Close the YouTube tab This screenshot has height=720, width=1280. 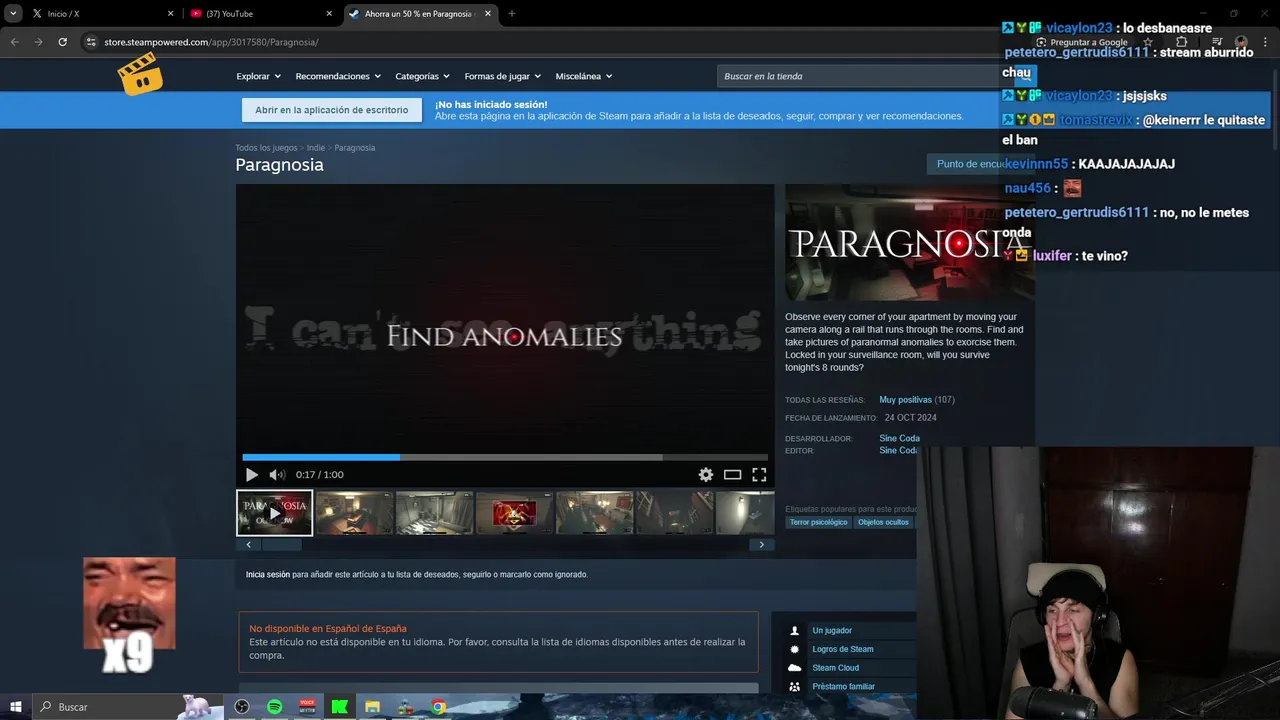click(329, 14)
